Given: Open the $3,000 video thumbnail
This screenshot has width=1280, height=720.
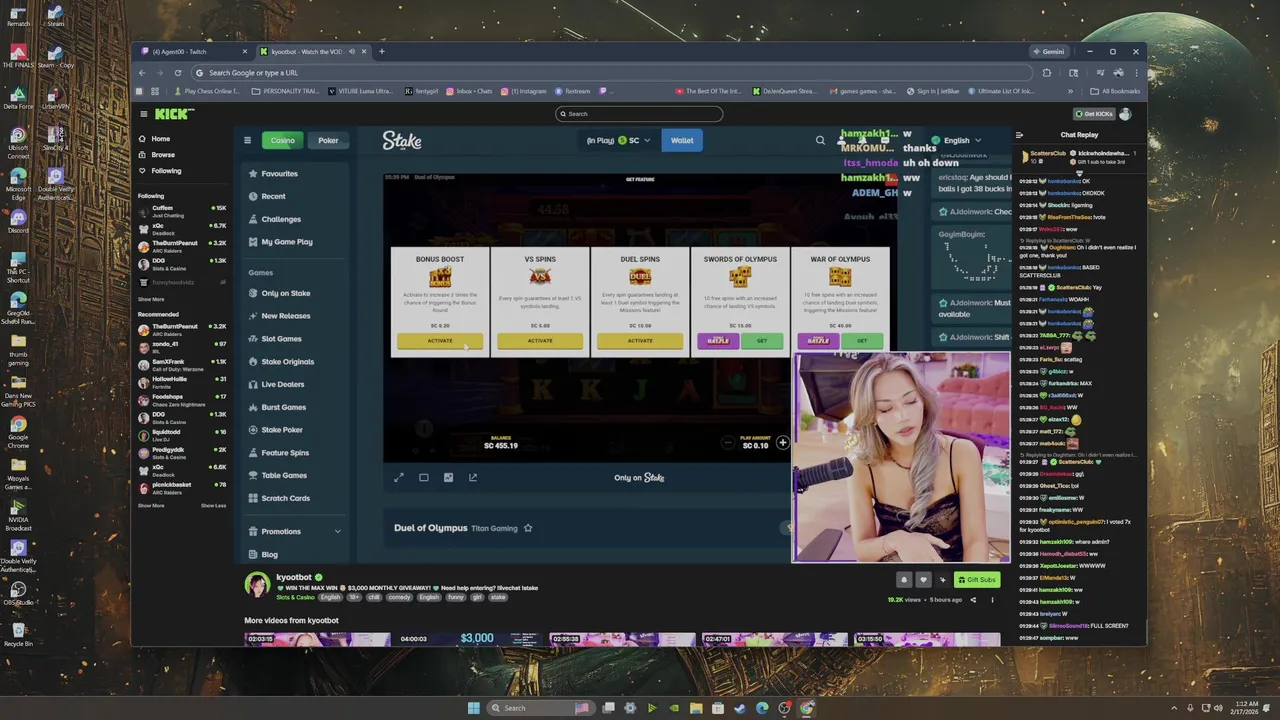Looking at the screenshot, I should coord(471,639).
